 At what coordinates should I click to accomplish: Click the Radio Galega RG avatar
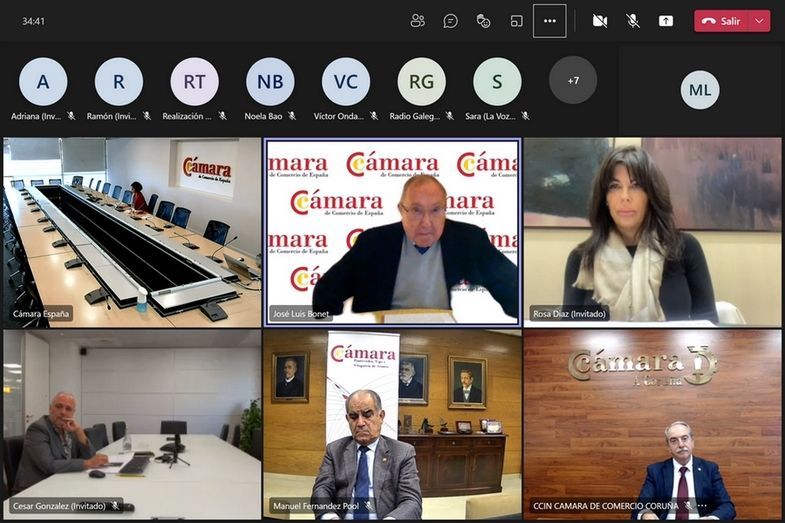point(421,82)
